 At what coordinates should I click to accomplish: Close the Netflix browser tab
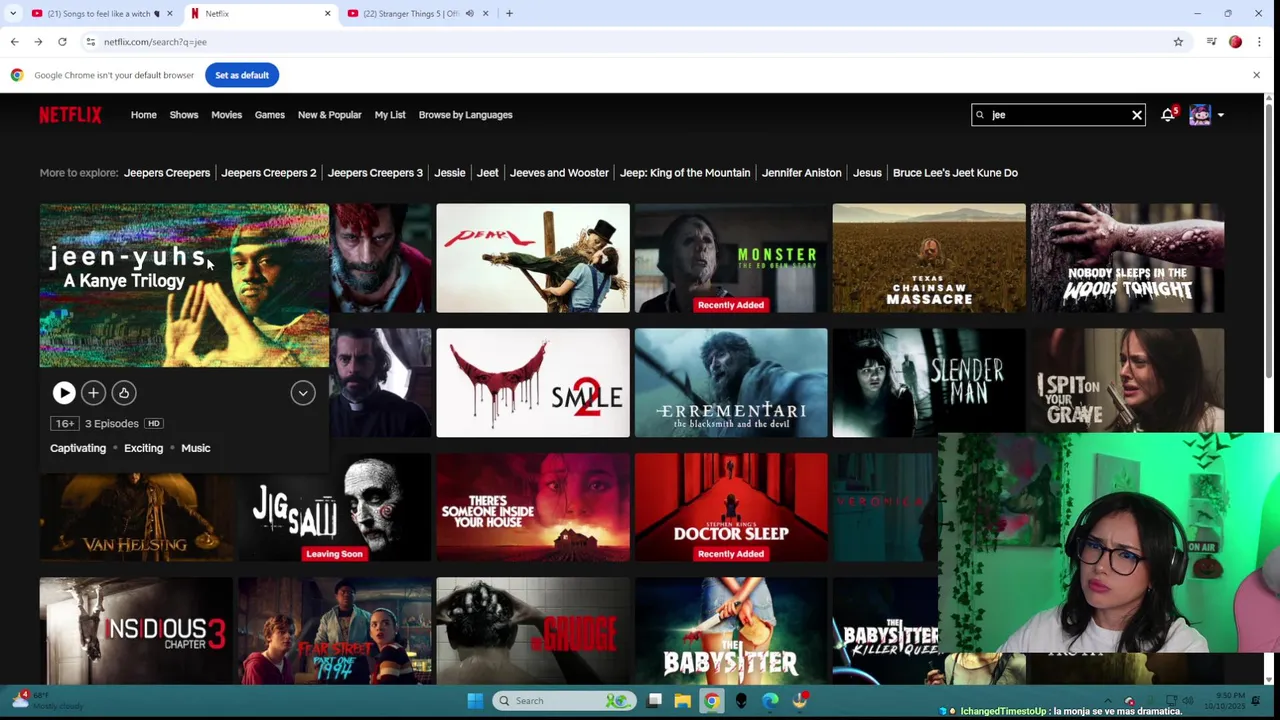327,14
